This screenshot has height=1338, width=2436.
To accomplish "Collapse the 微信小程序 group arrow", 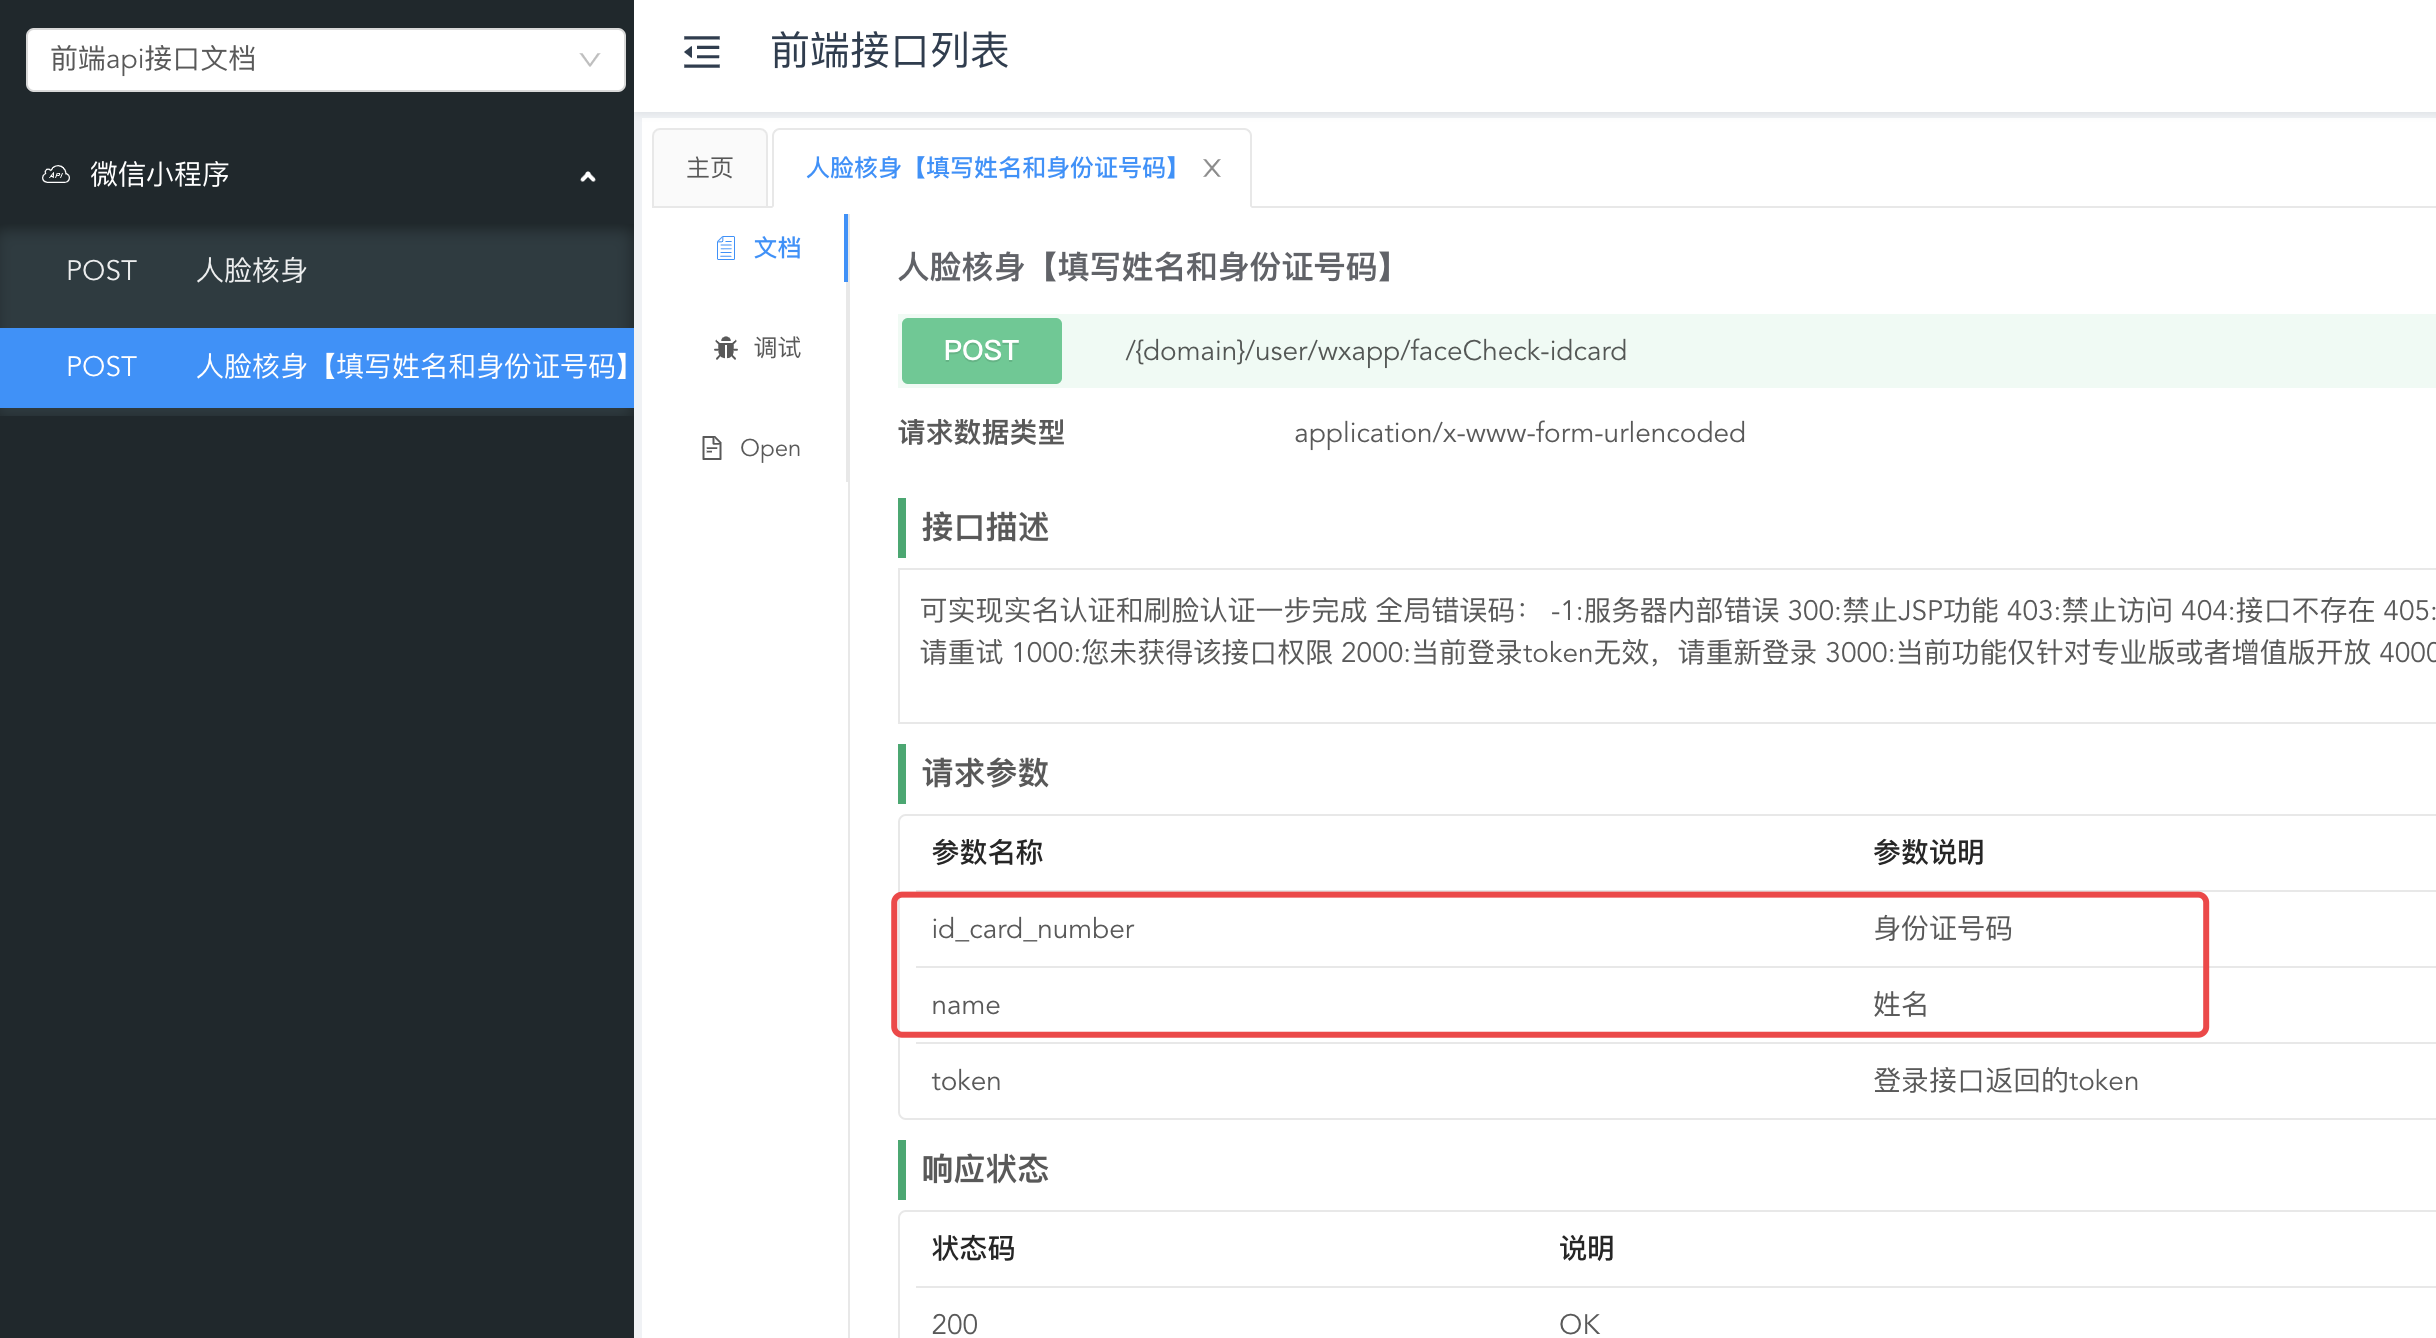I will pos(588,176).
